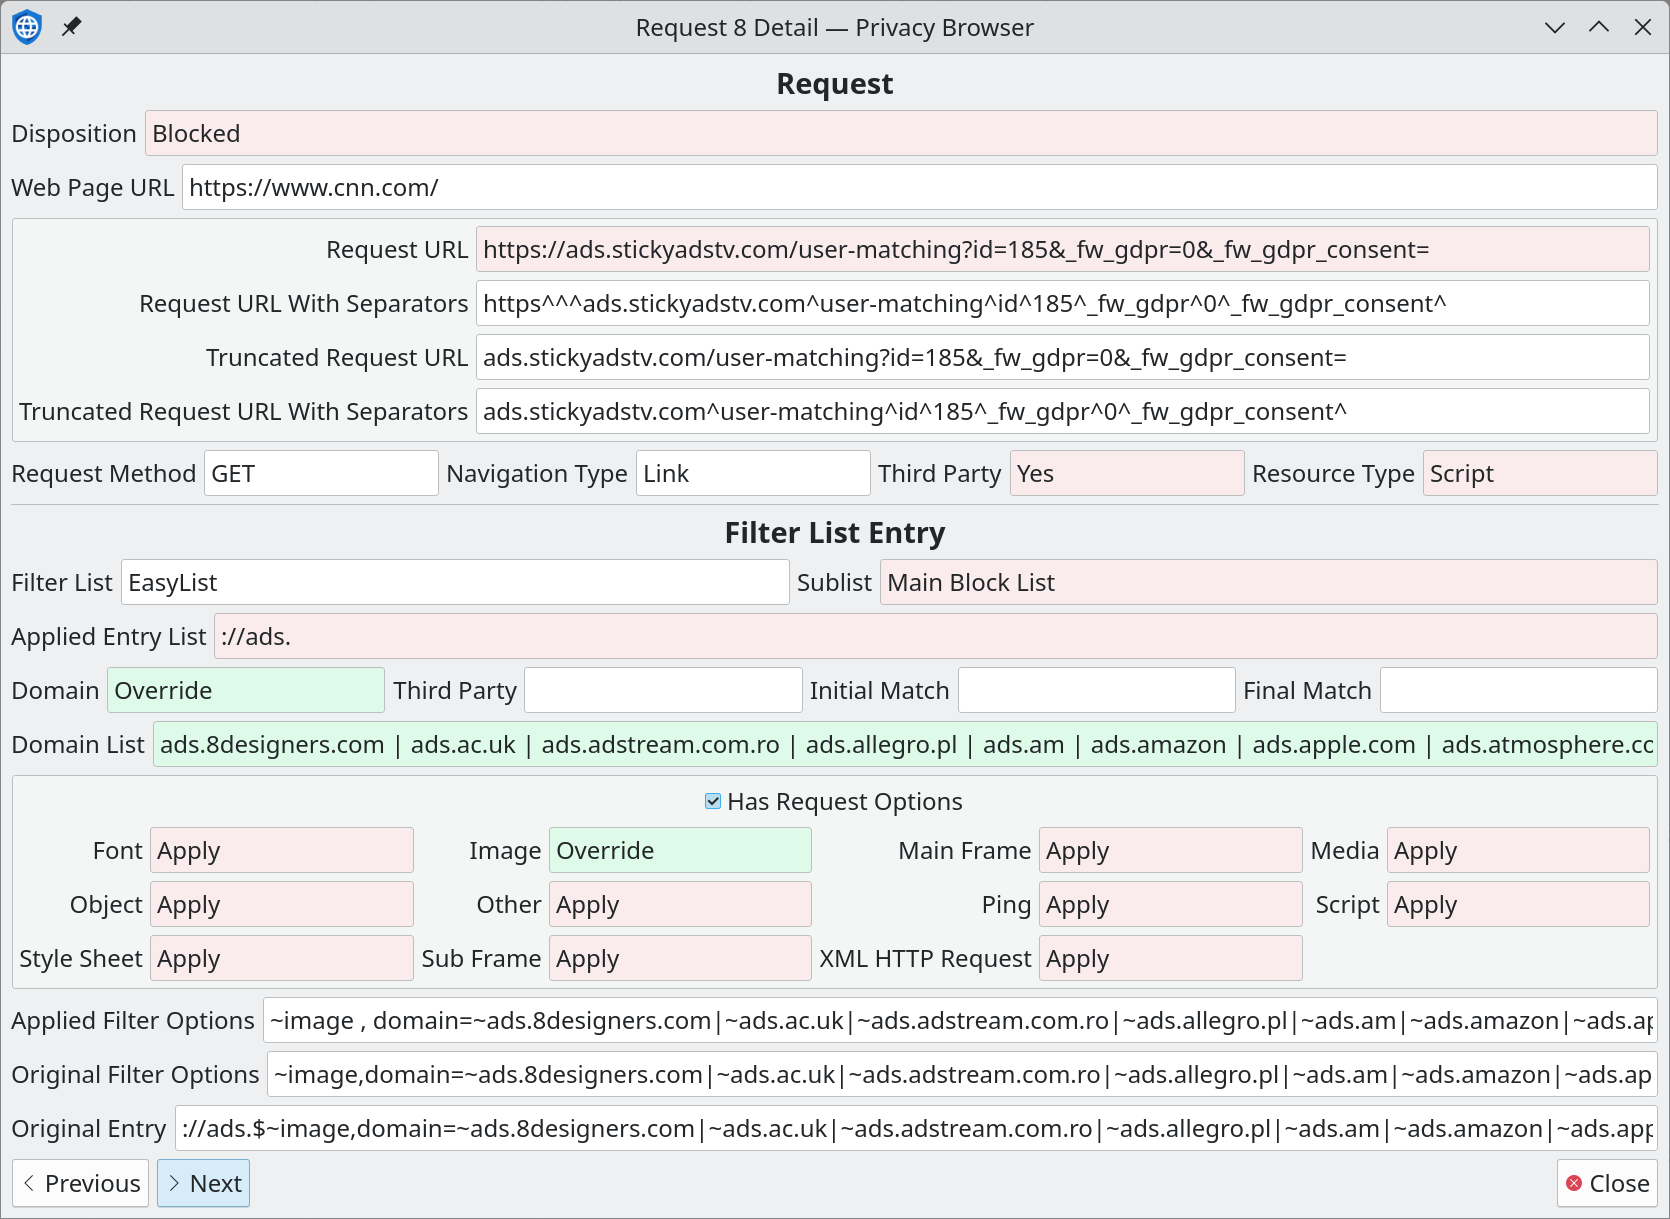Click the minimize chevron in title bar
This screenshot has width=1670, height=1219.
[1555, 27]
